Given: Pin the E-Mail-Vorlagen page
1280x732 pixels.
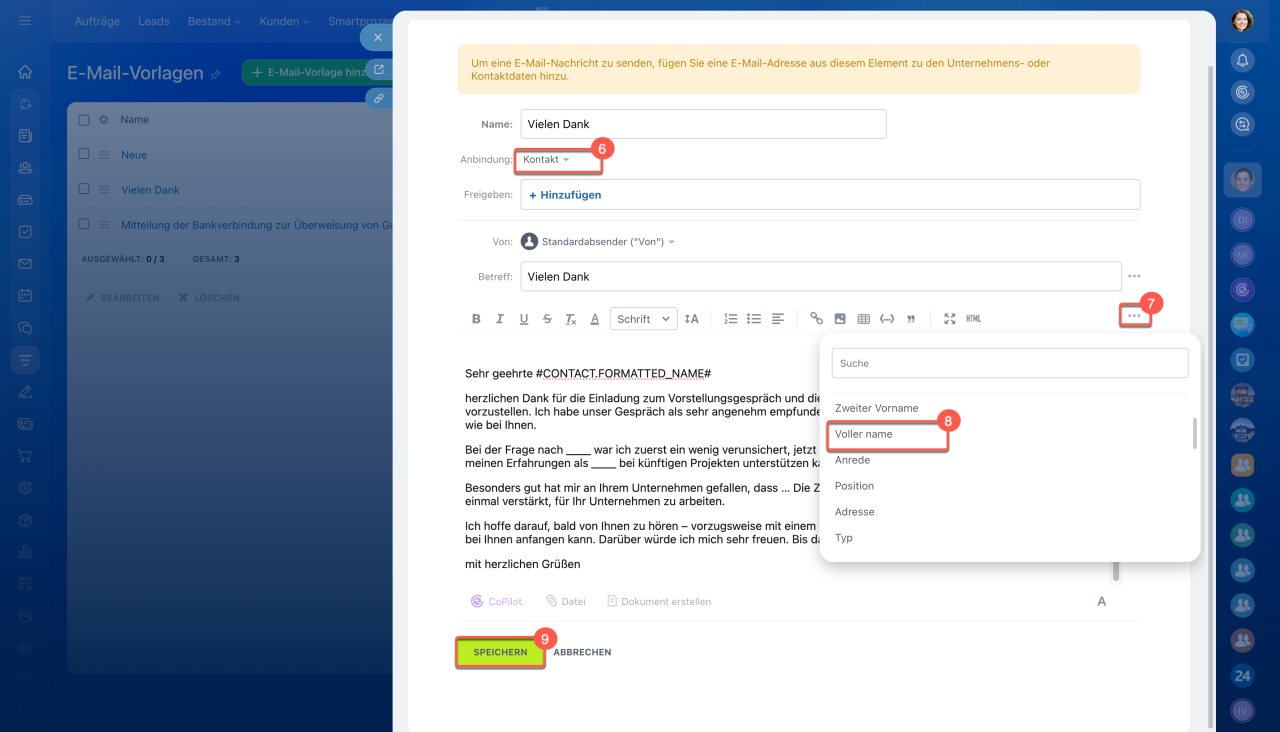Looking at the screenshot, I should pos(215,74).
